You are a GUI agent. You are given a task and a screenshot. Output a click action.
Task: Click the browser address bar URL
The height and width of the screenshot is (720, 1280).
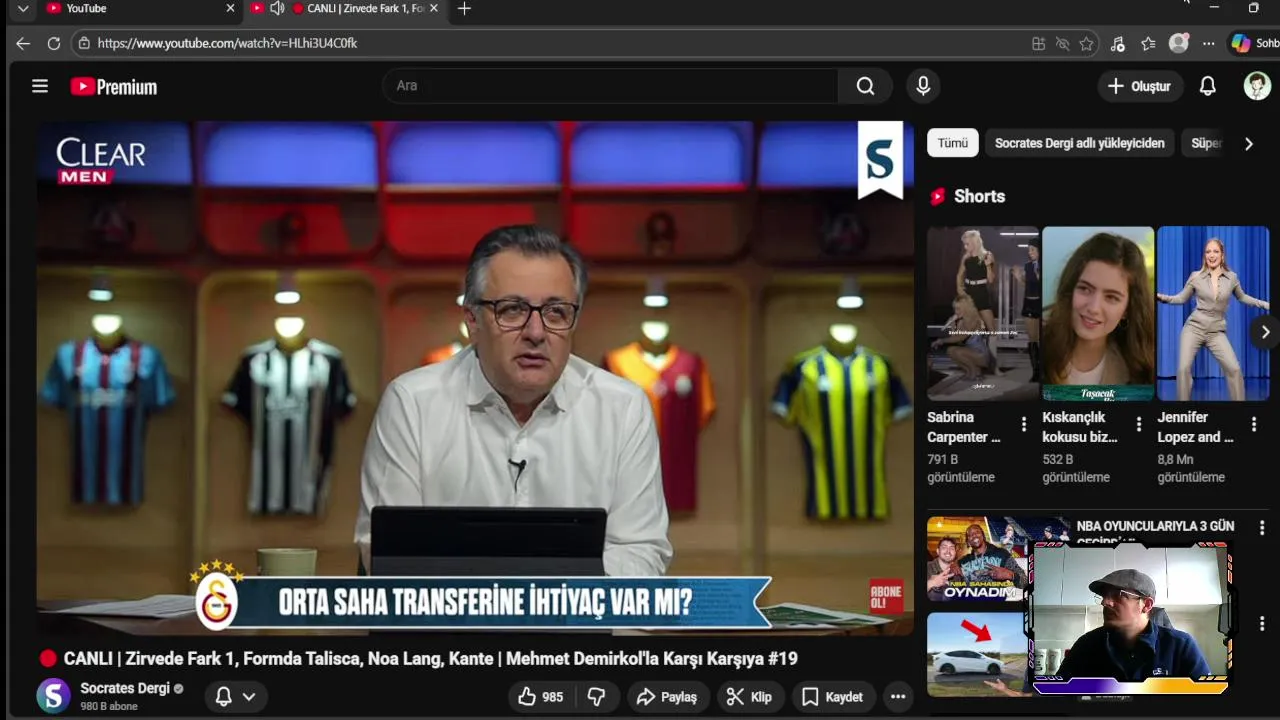click(x=227, y=43)
